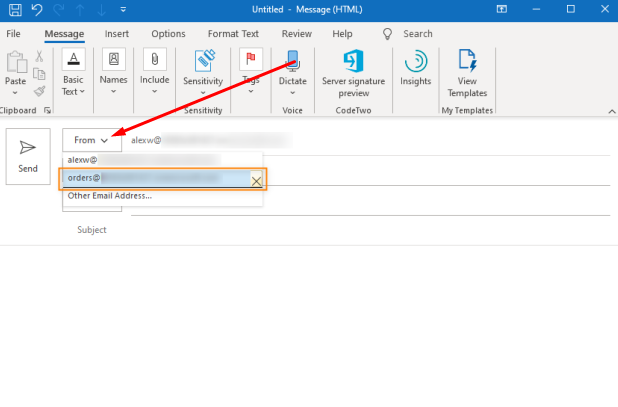Switch to the Options tab
Viewport: 618px width, 407px height.
pyautogui.click(x=168, y=34)
